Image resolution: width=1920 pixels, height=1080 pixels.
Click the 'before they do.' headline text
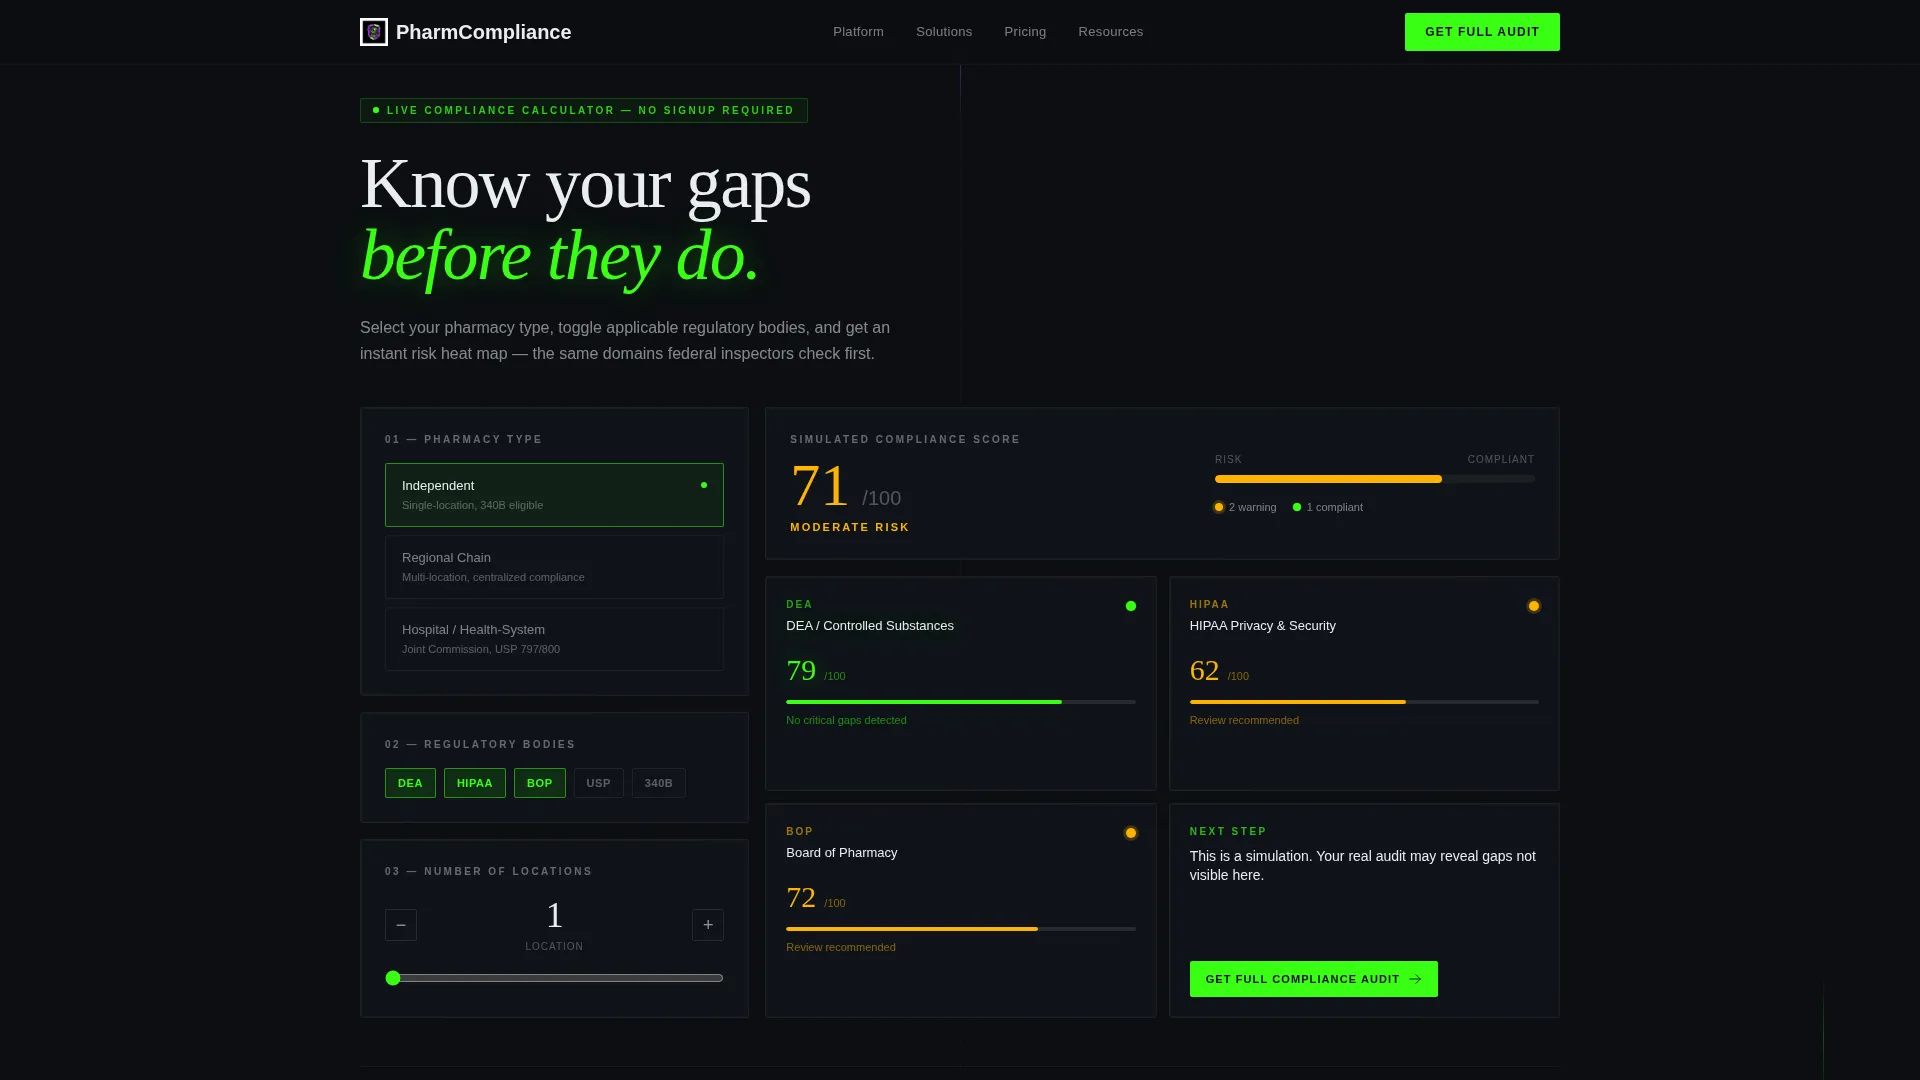[560, 256]
